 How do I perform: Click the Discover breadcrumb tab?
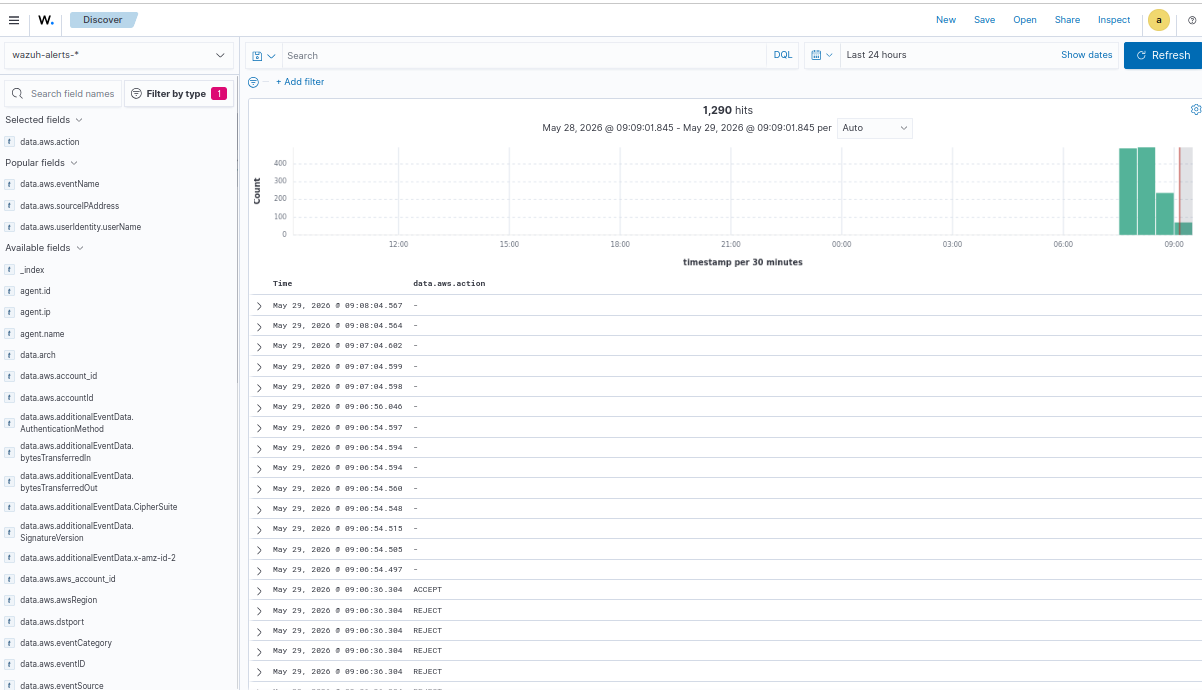103,19
